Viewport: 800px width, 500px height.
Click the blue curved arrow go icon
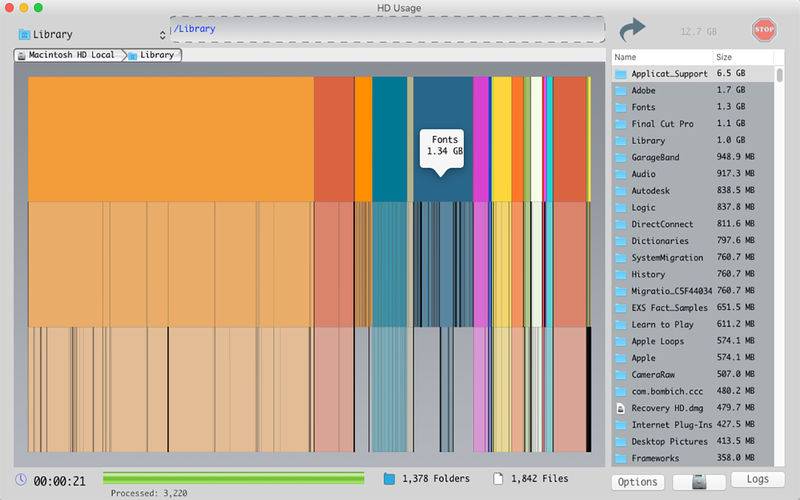[x=632, y=31]
